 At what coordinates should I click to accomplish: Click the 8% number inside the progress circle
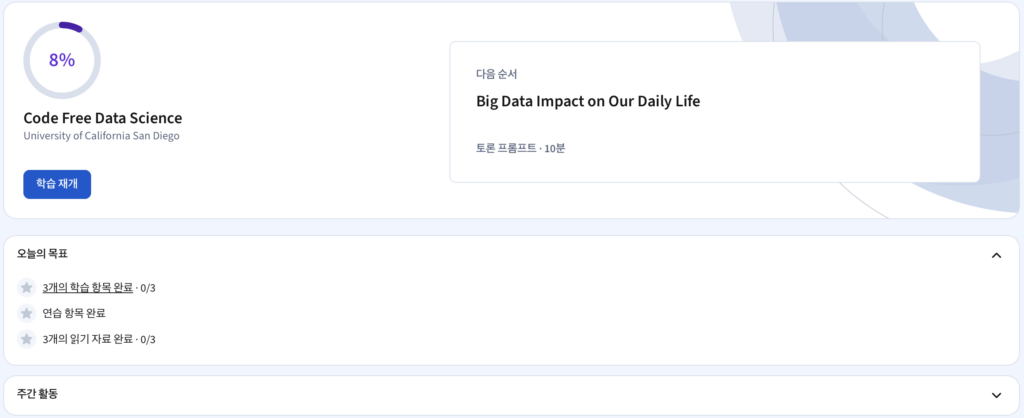point(62,60)
